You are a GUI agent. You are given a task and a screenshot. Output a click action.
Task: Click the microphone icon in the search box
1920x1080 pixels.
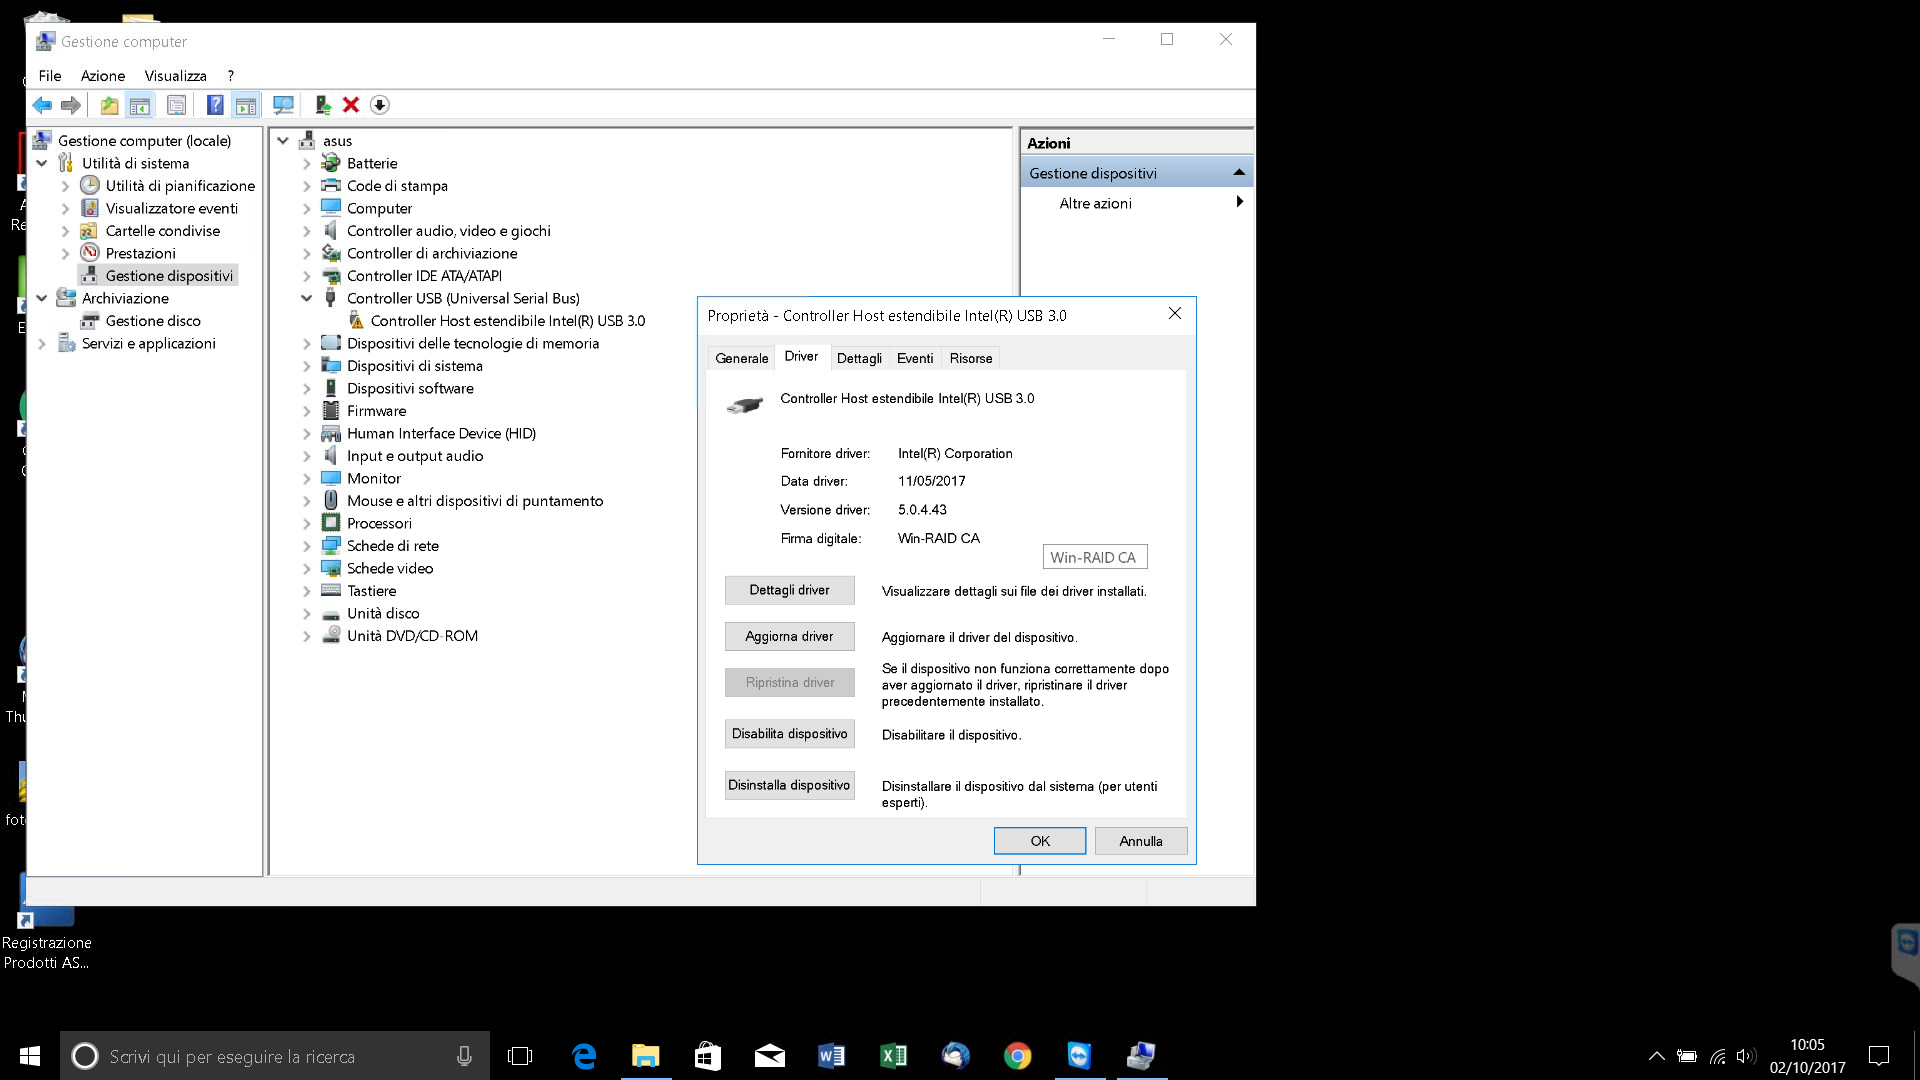coord(464,1056)
